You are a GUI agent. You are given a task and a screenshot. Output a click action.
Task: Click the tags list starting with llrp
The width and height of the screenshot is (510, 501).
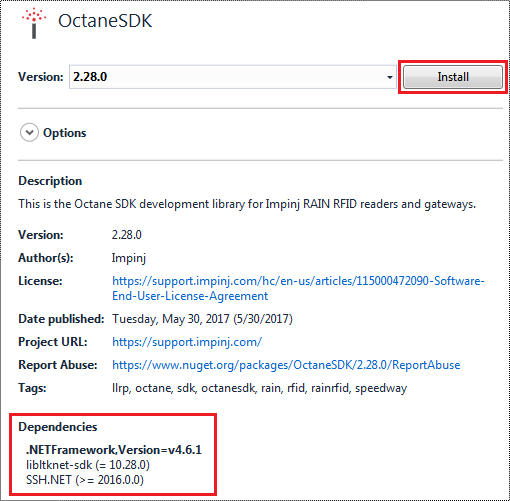[x=259, y=388]
